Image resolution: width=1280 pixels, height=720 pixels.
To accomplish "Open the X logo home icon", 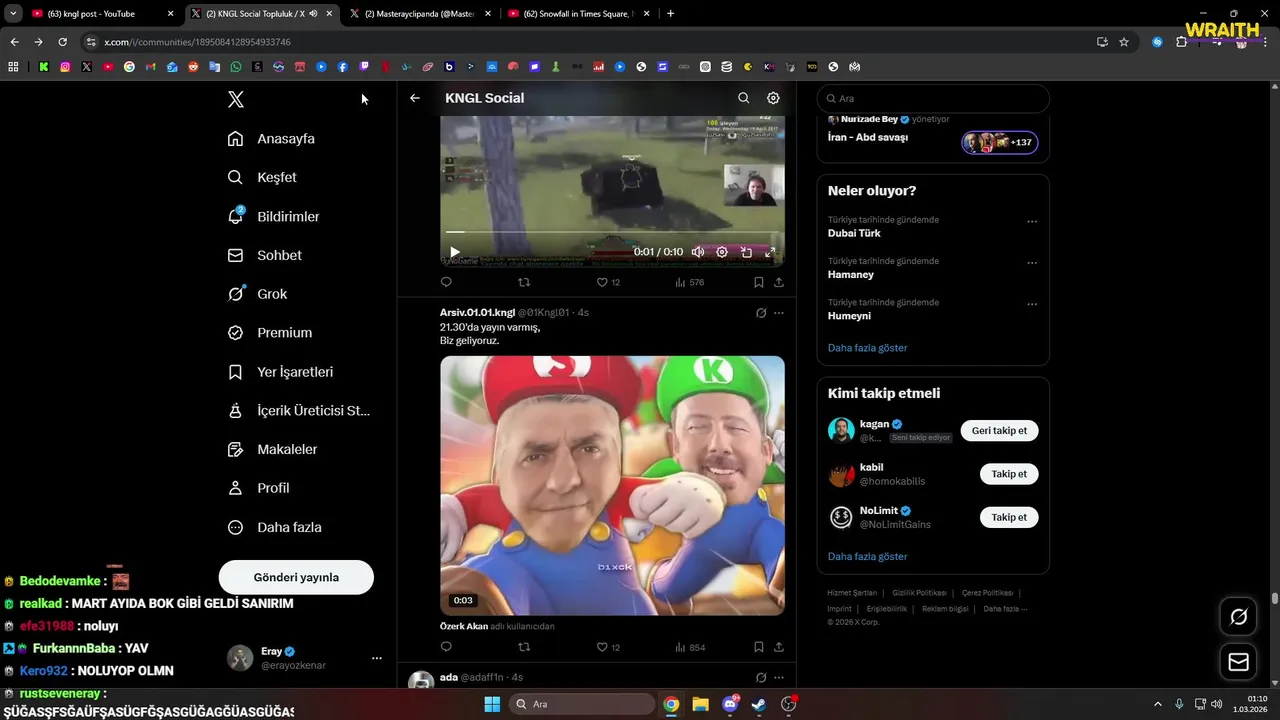I will click(236, 99).
